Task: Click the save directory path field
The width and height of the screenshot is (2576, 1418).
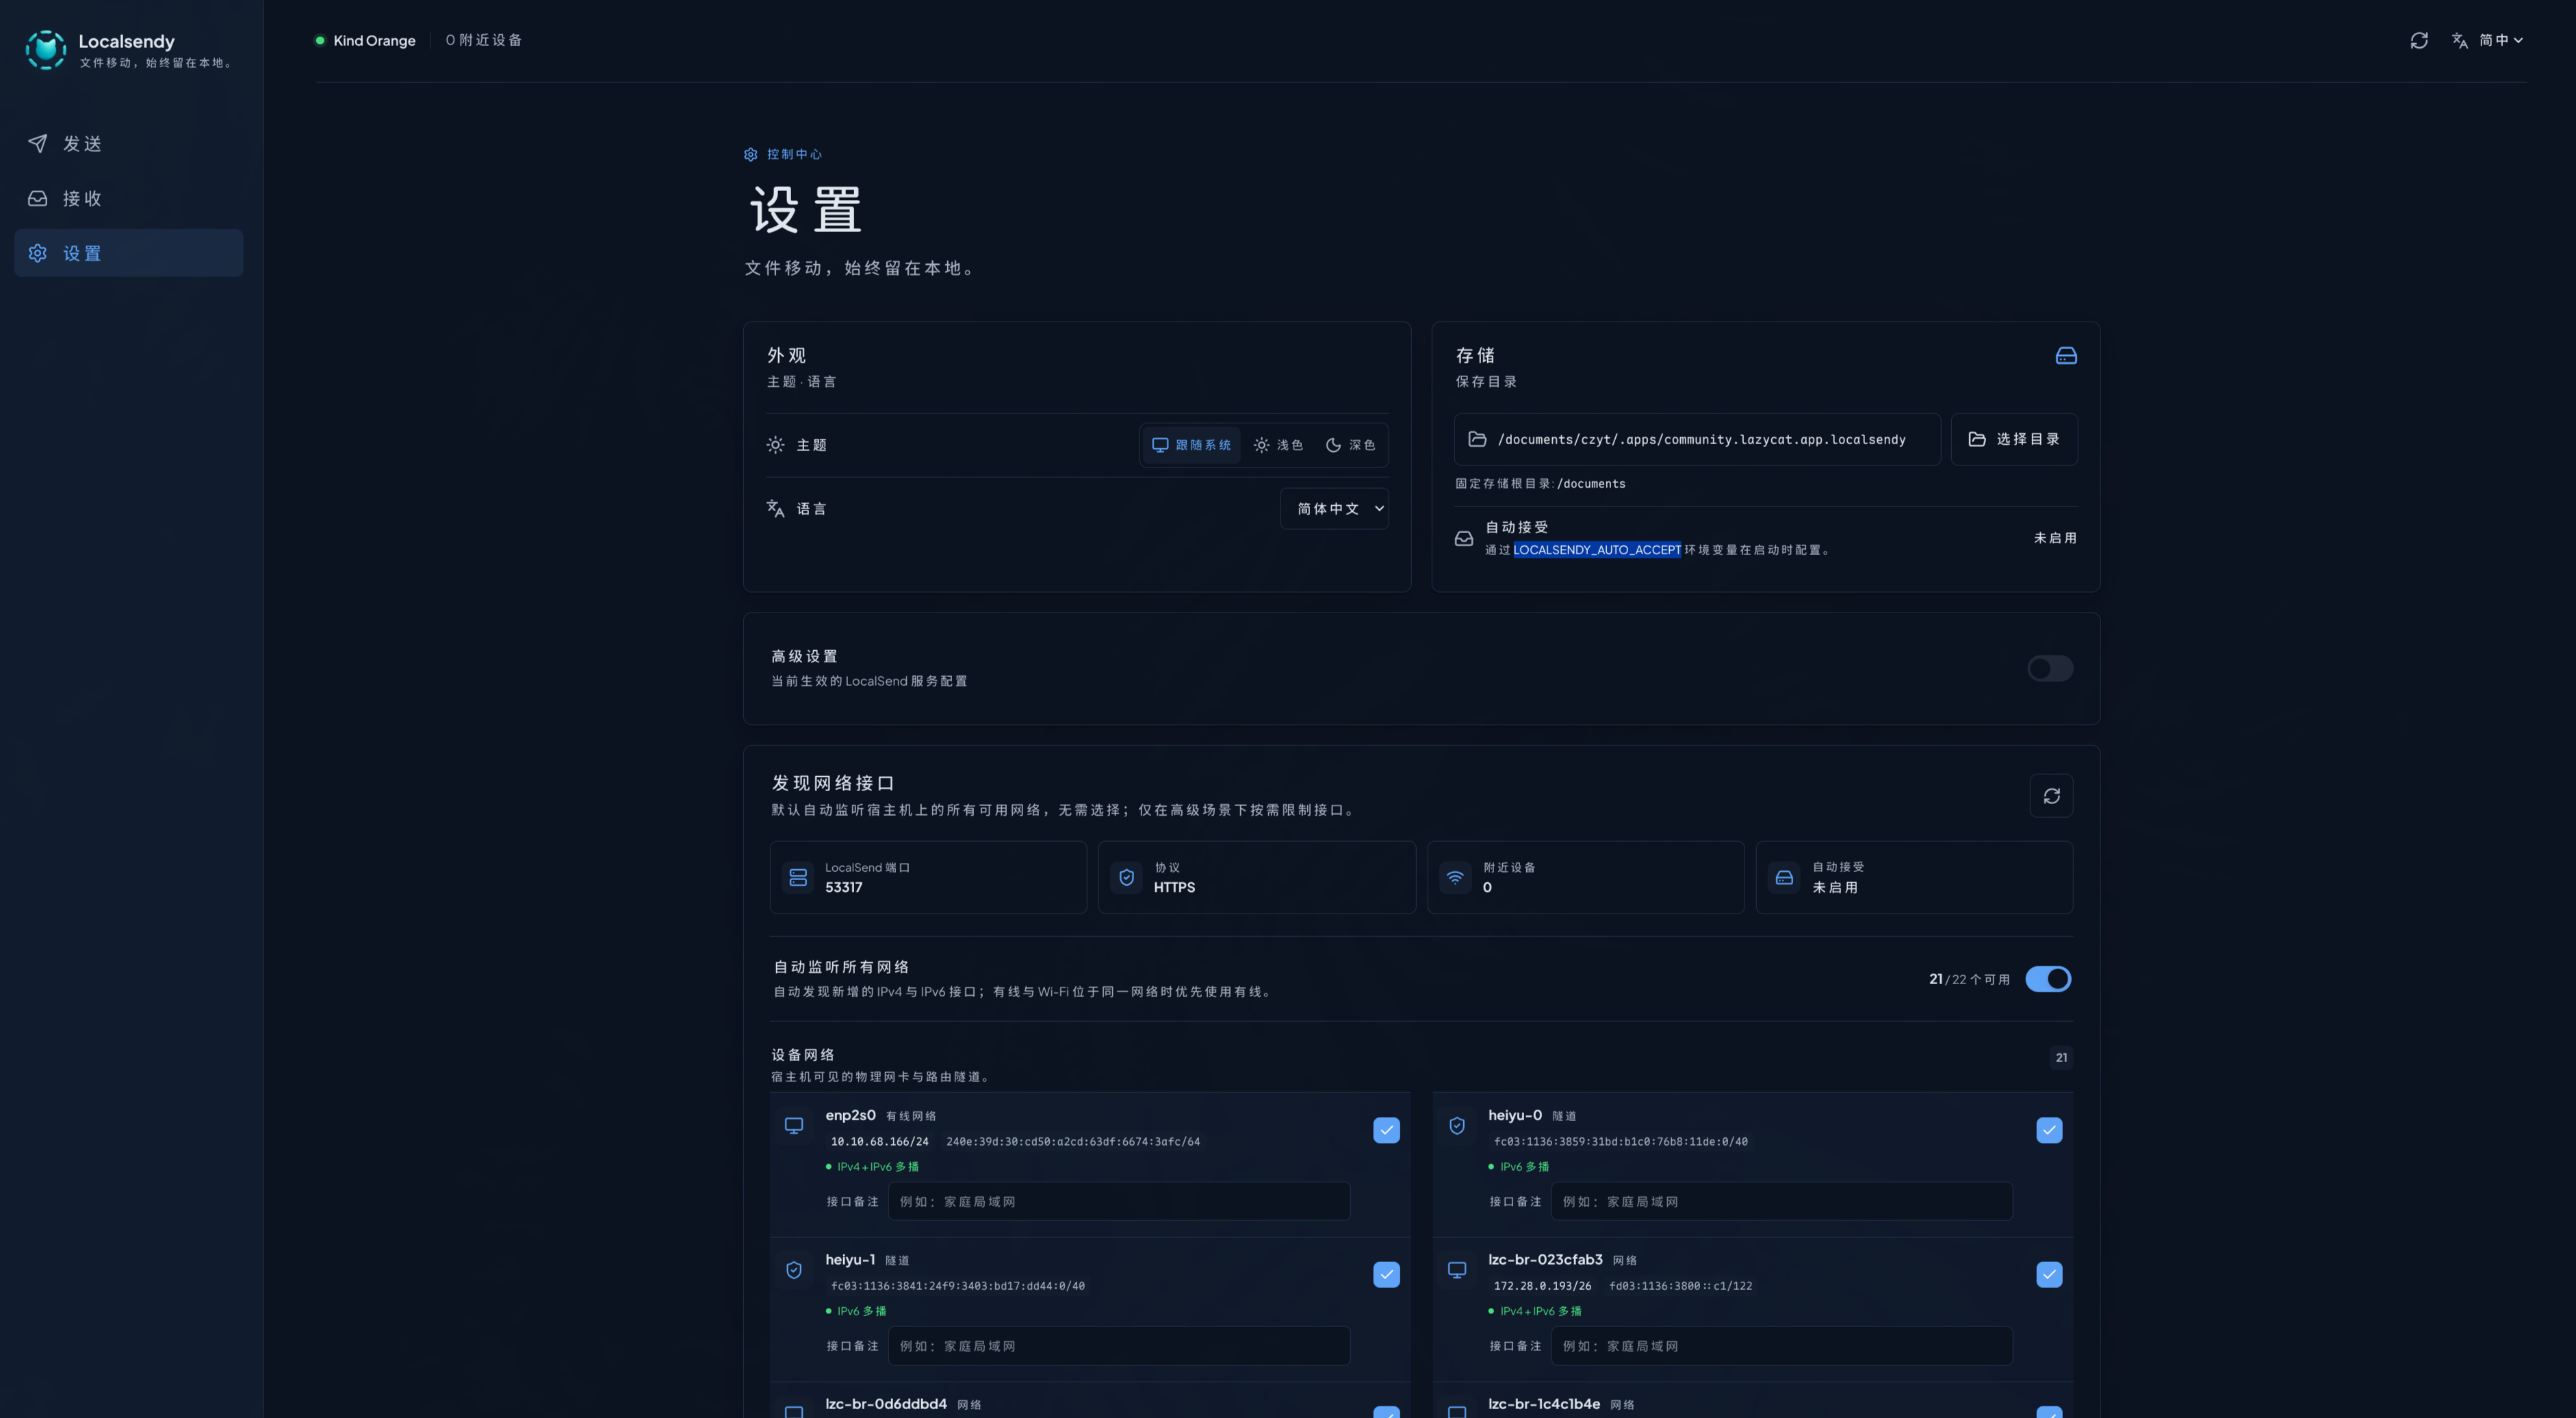Action: pyautogui.click(x=1697, y=439)
